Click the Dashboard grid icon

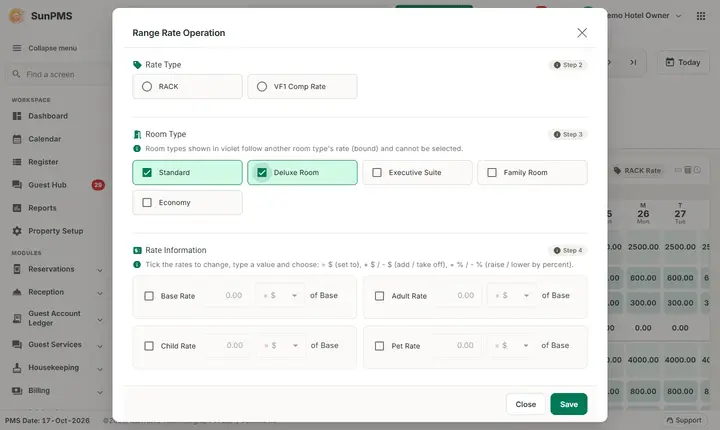[x=17, y=116]
